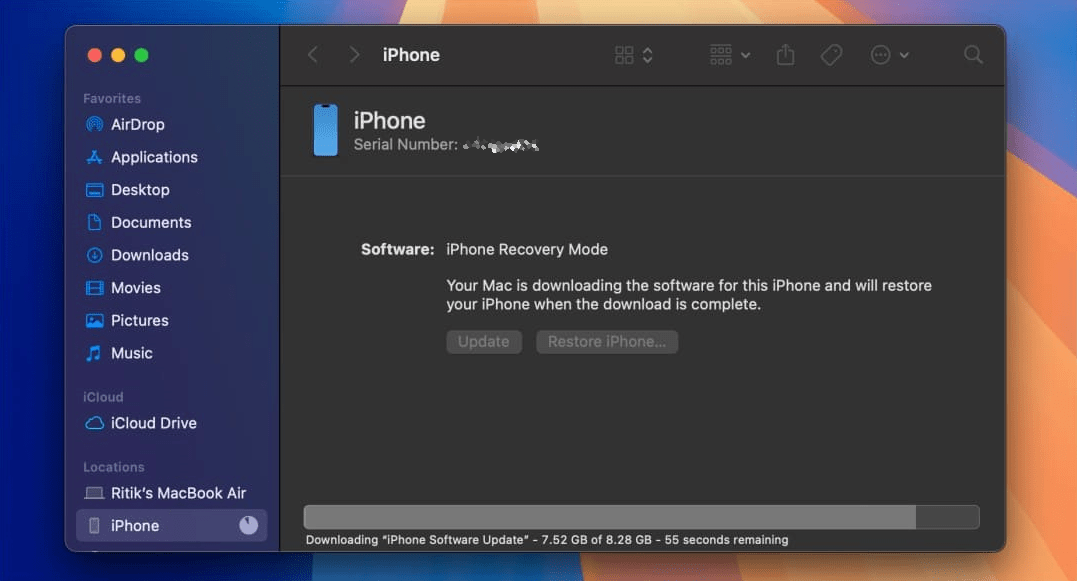This screenshot has height=581, width=1077.
Task: Open the view style up-down stepper arrows
Action: [648, 55]
